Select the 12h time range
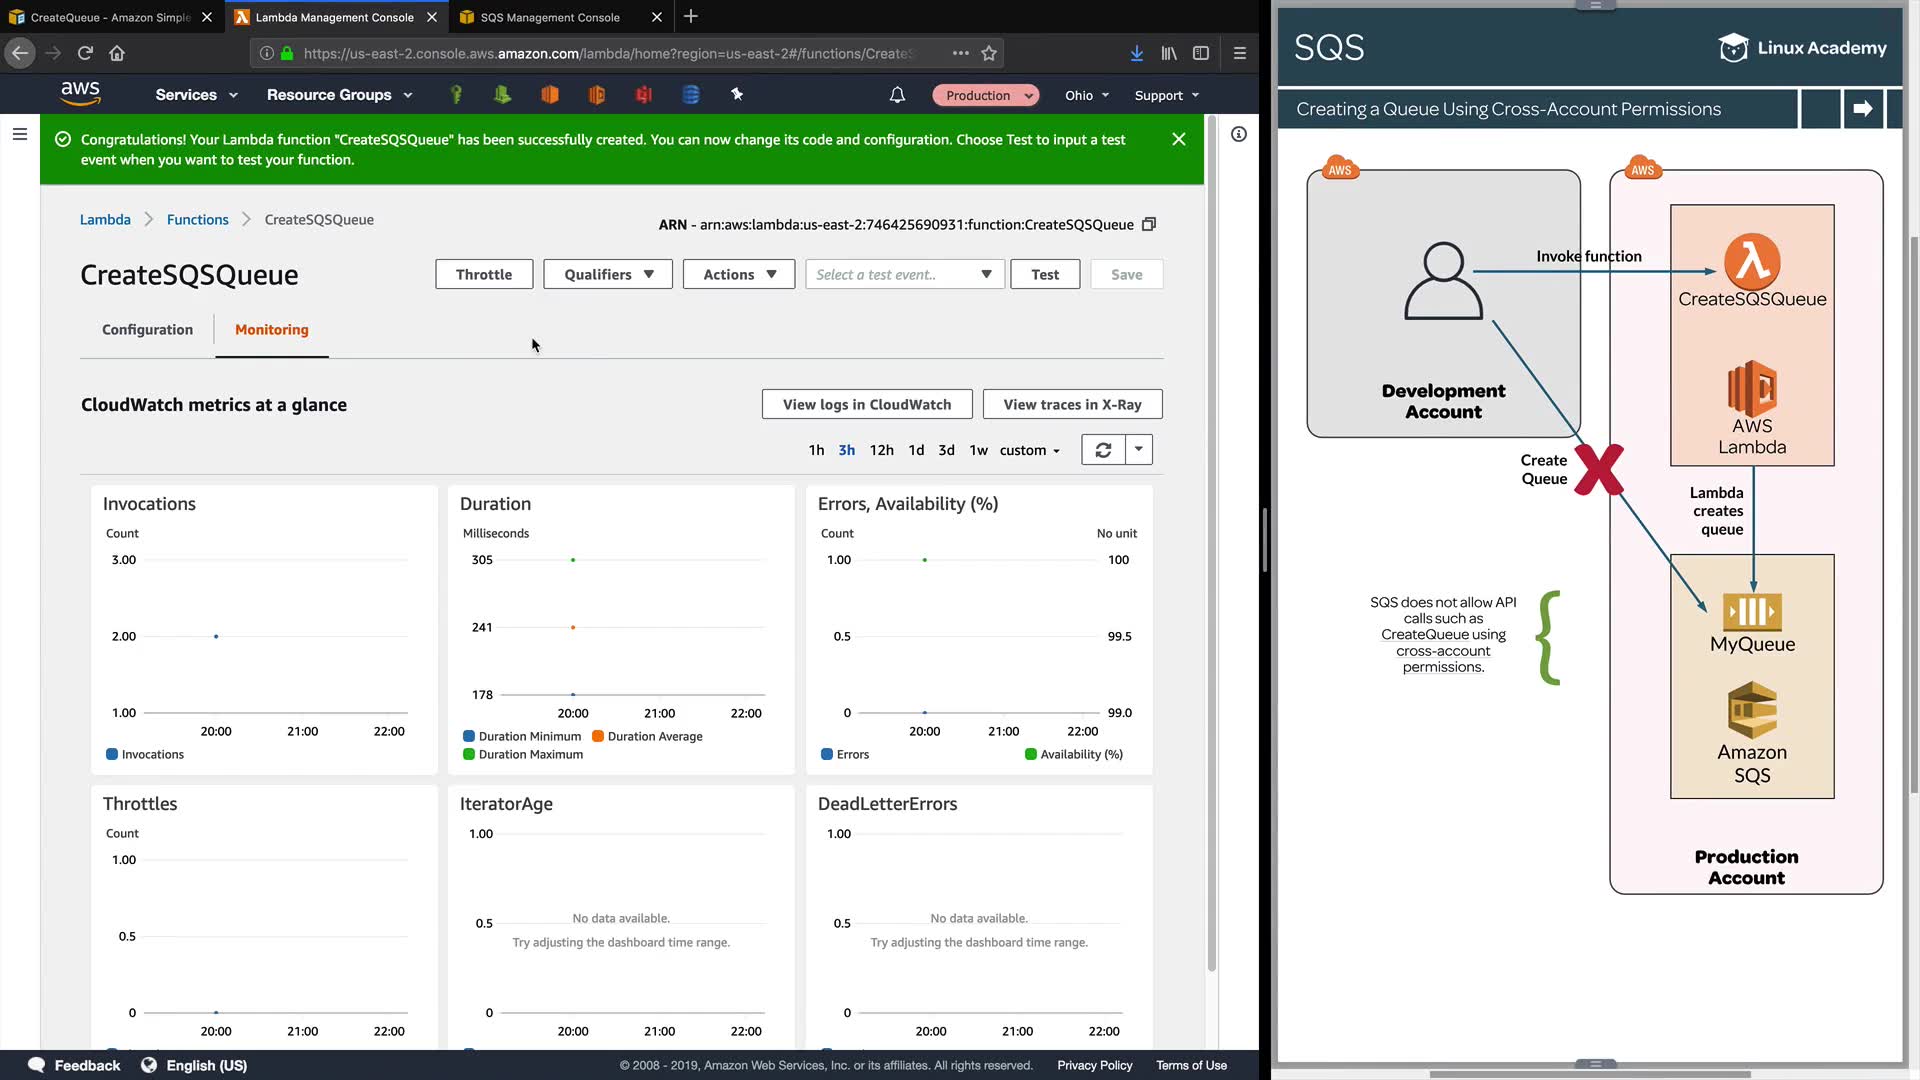This screenshot has width=1920, height=1080. pos(881,450)
